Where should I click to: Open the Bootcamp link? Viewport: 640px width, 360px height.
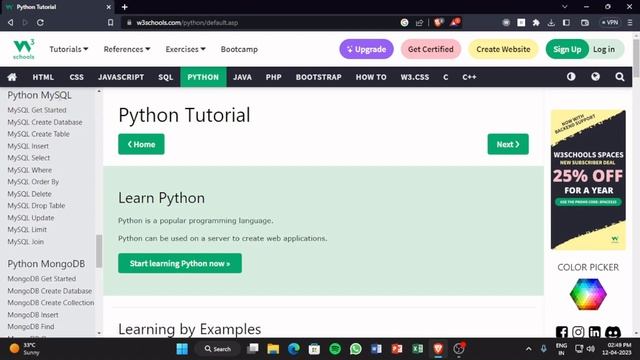239,49
